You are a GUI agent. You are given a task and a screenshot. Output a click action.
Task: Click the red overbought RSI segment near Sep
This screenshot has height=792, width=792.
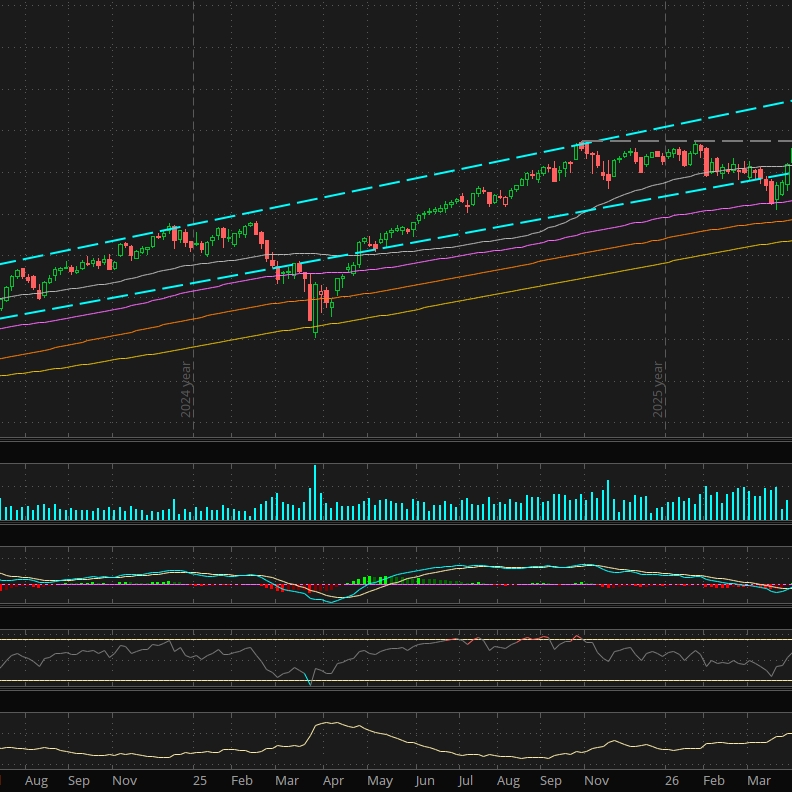pos(534,638)
